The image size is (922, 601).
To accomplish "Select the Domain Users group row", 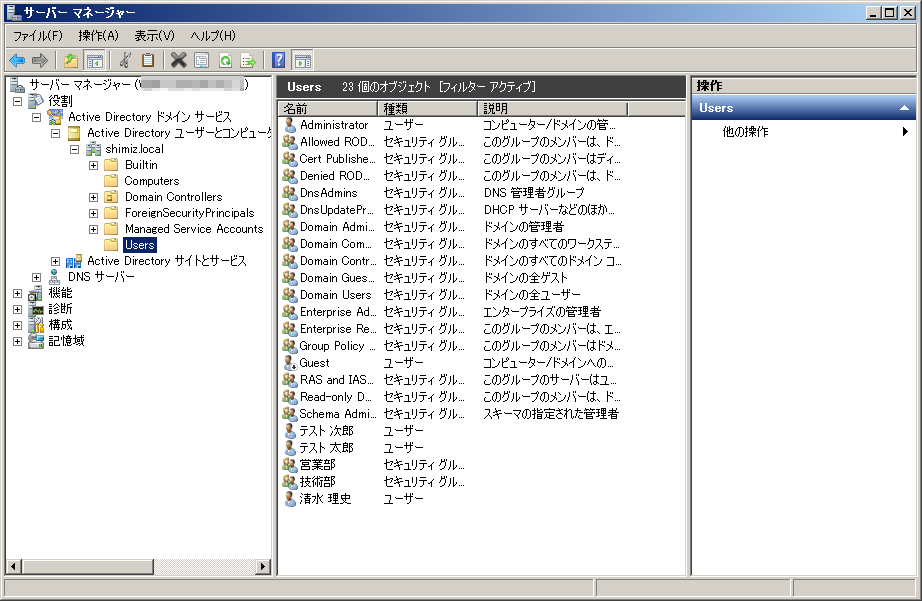I will [x=335, y=295].
